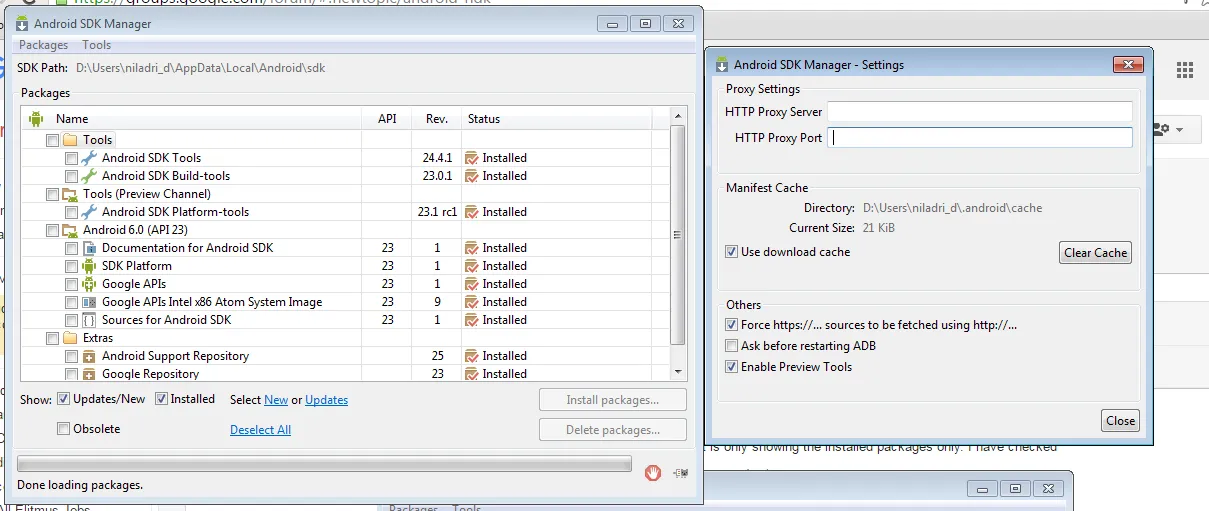Click the Tools (Preview Channel) folder icon
Screen dimensions: 1209x511
[x=70, y=194]
